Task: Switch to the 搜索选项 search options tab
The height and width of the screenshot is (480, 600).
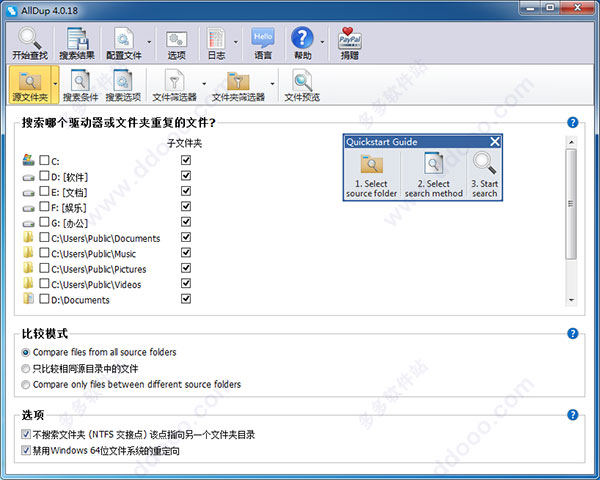Action: [x=123, y=86]
